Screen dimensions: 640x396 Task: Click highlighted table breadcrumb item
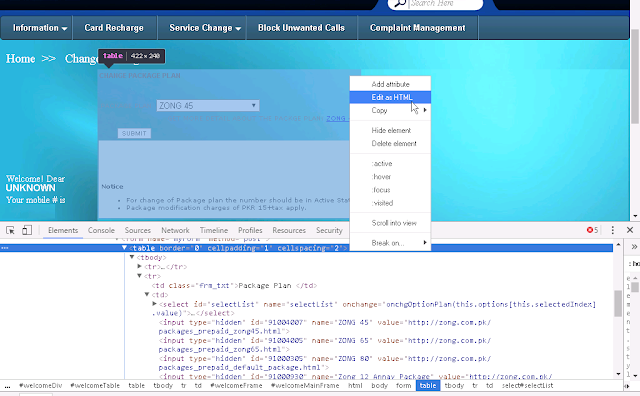coord(428,386)
